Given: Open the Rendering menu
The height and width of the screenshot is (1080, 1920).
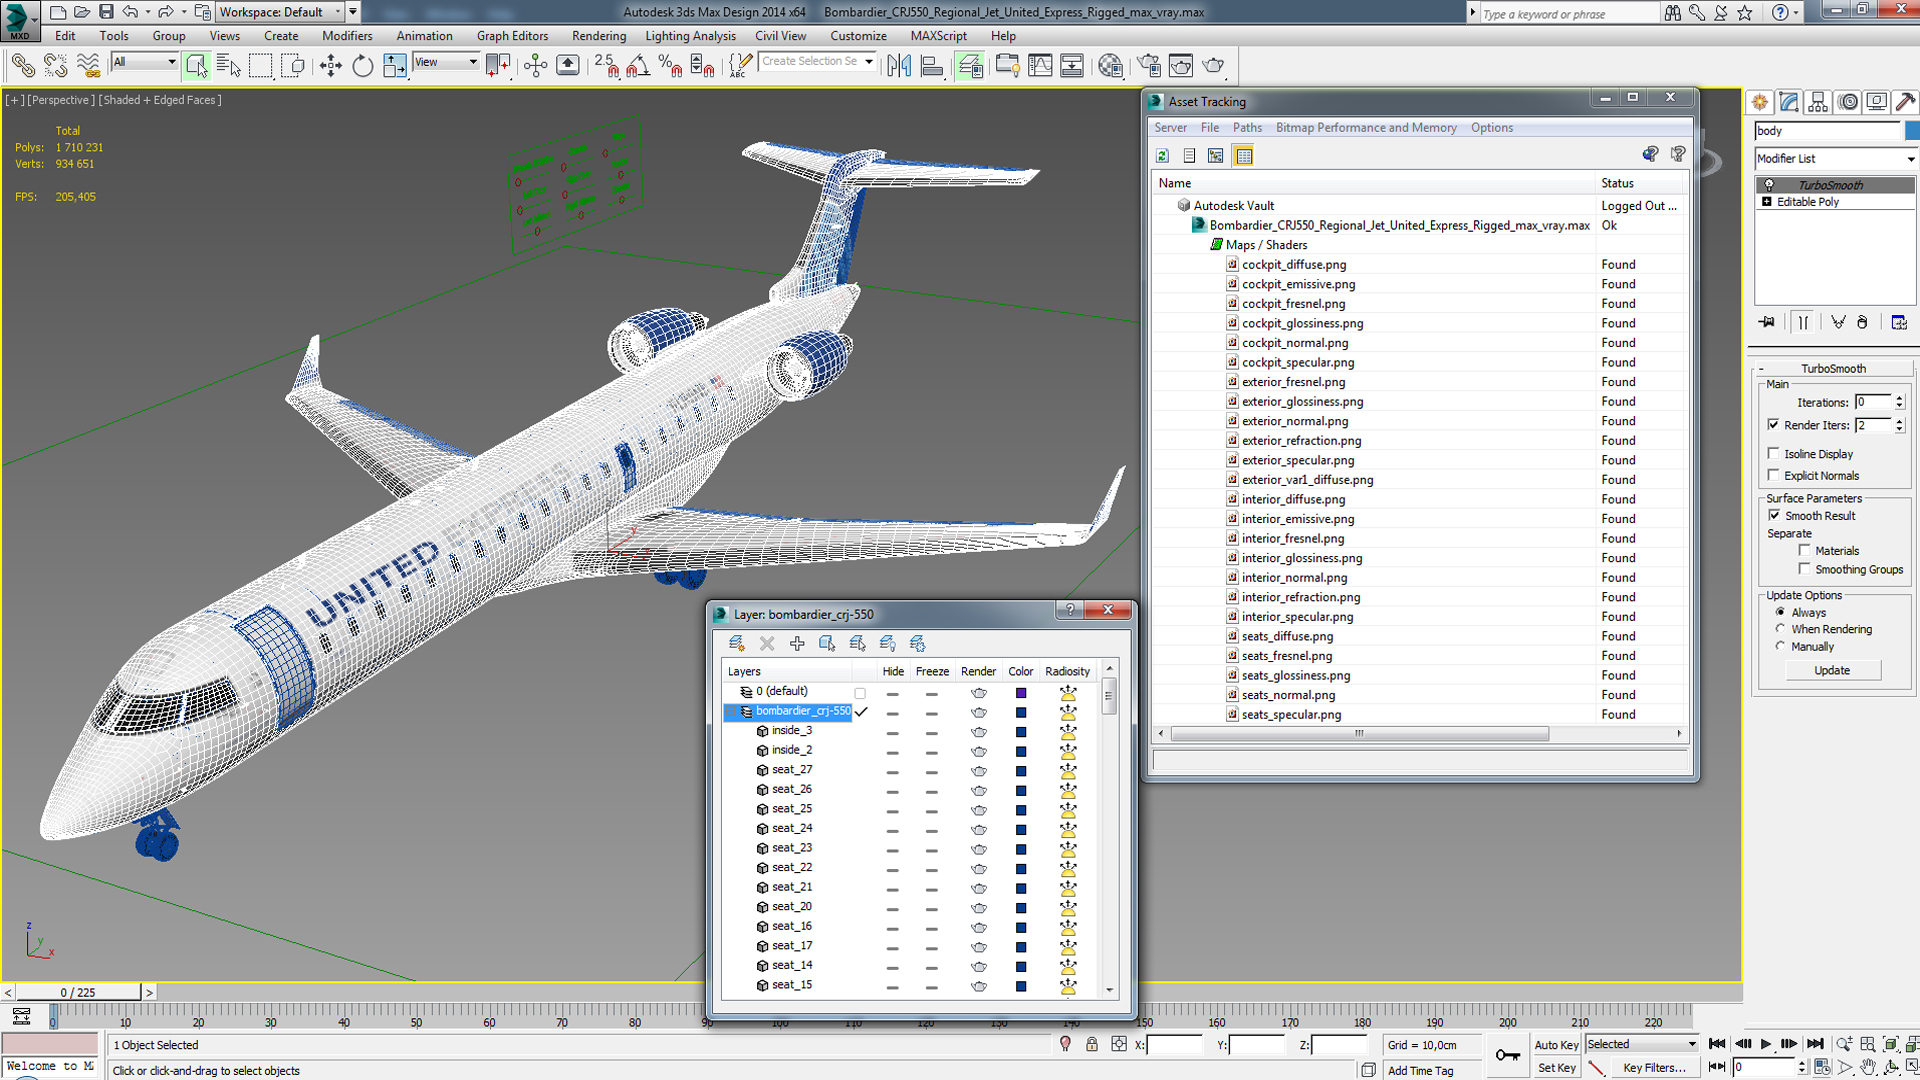Looking at the screenshot, I should (599, 36).
